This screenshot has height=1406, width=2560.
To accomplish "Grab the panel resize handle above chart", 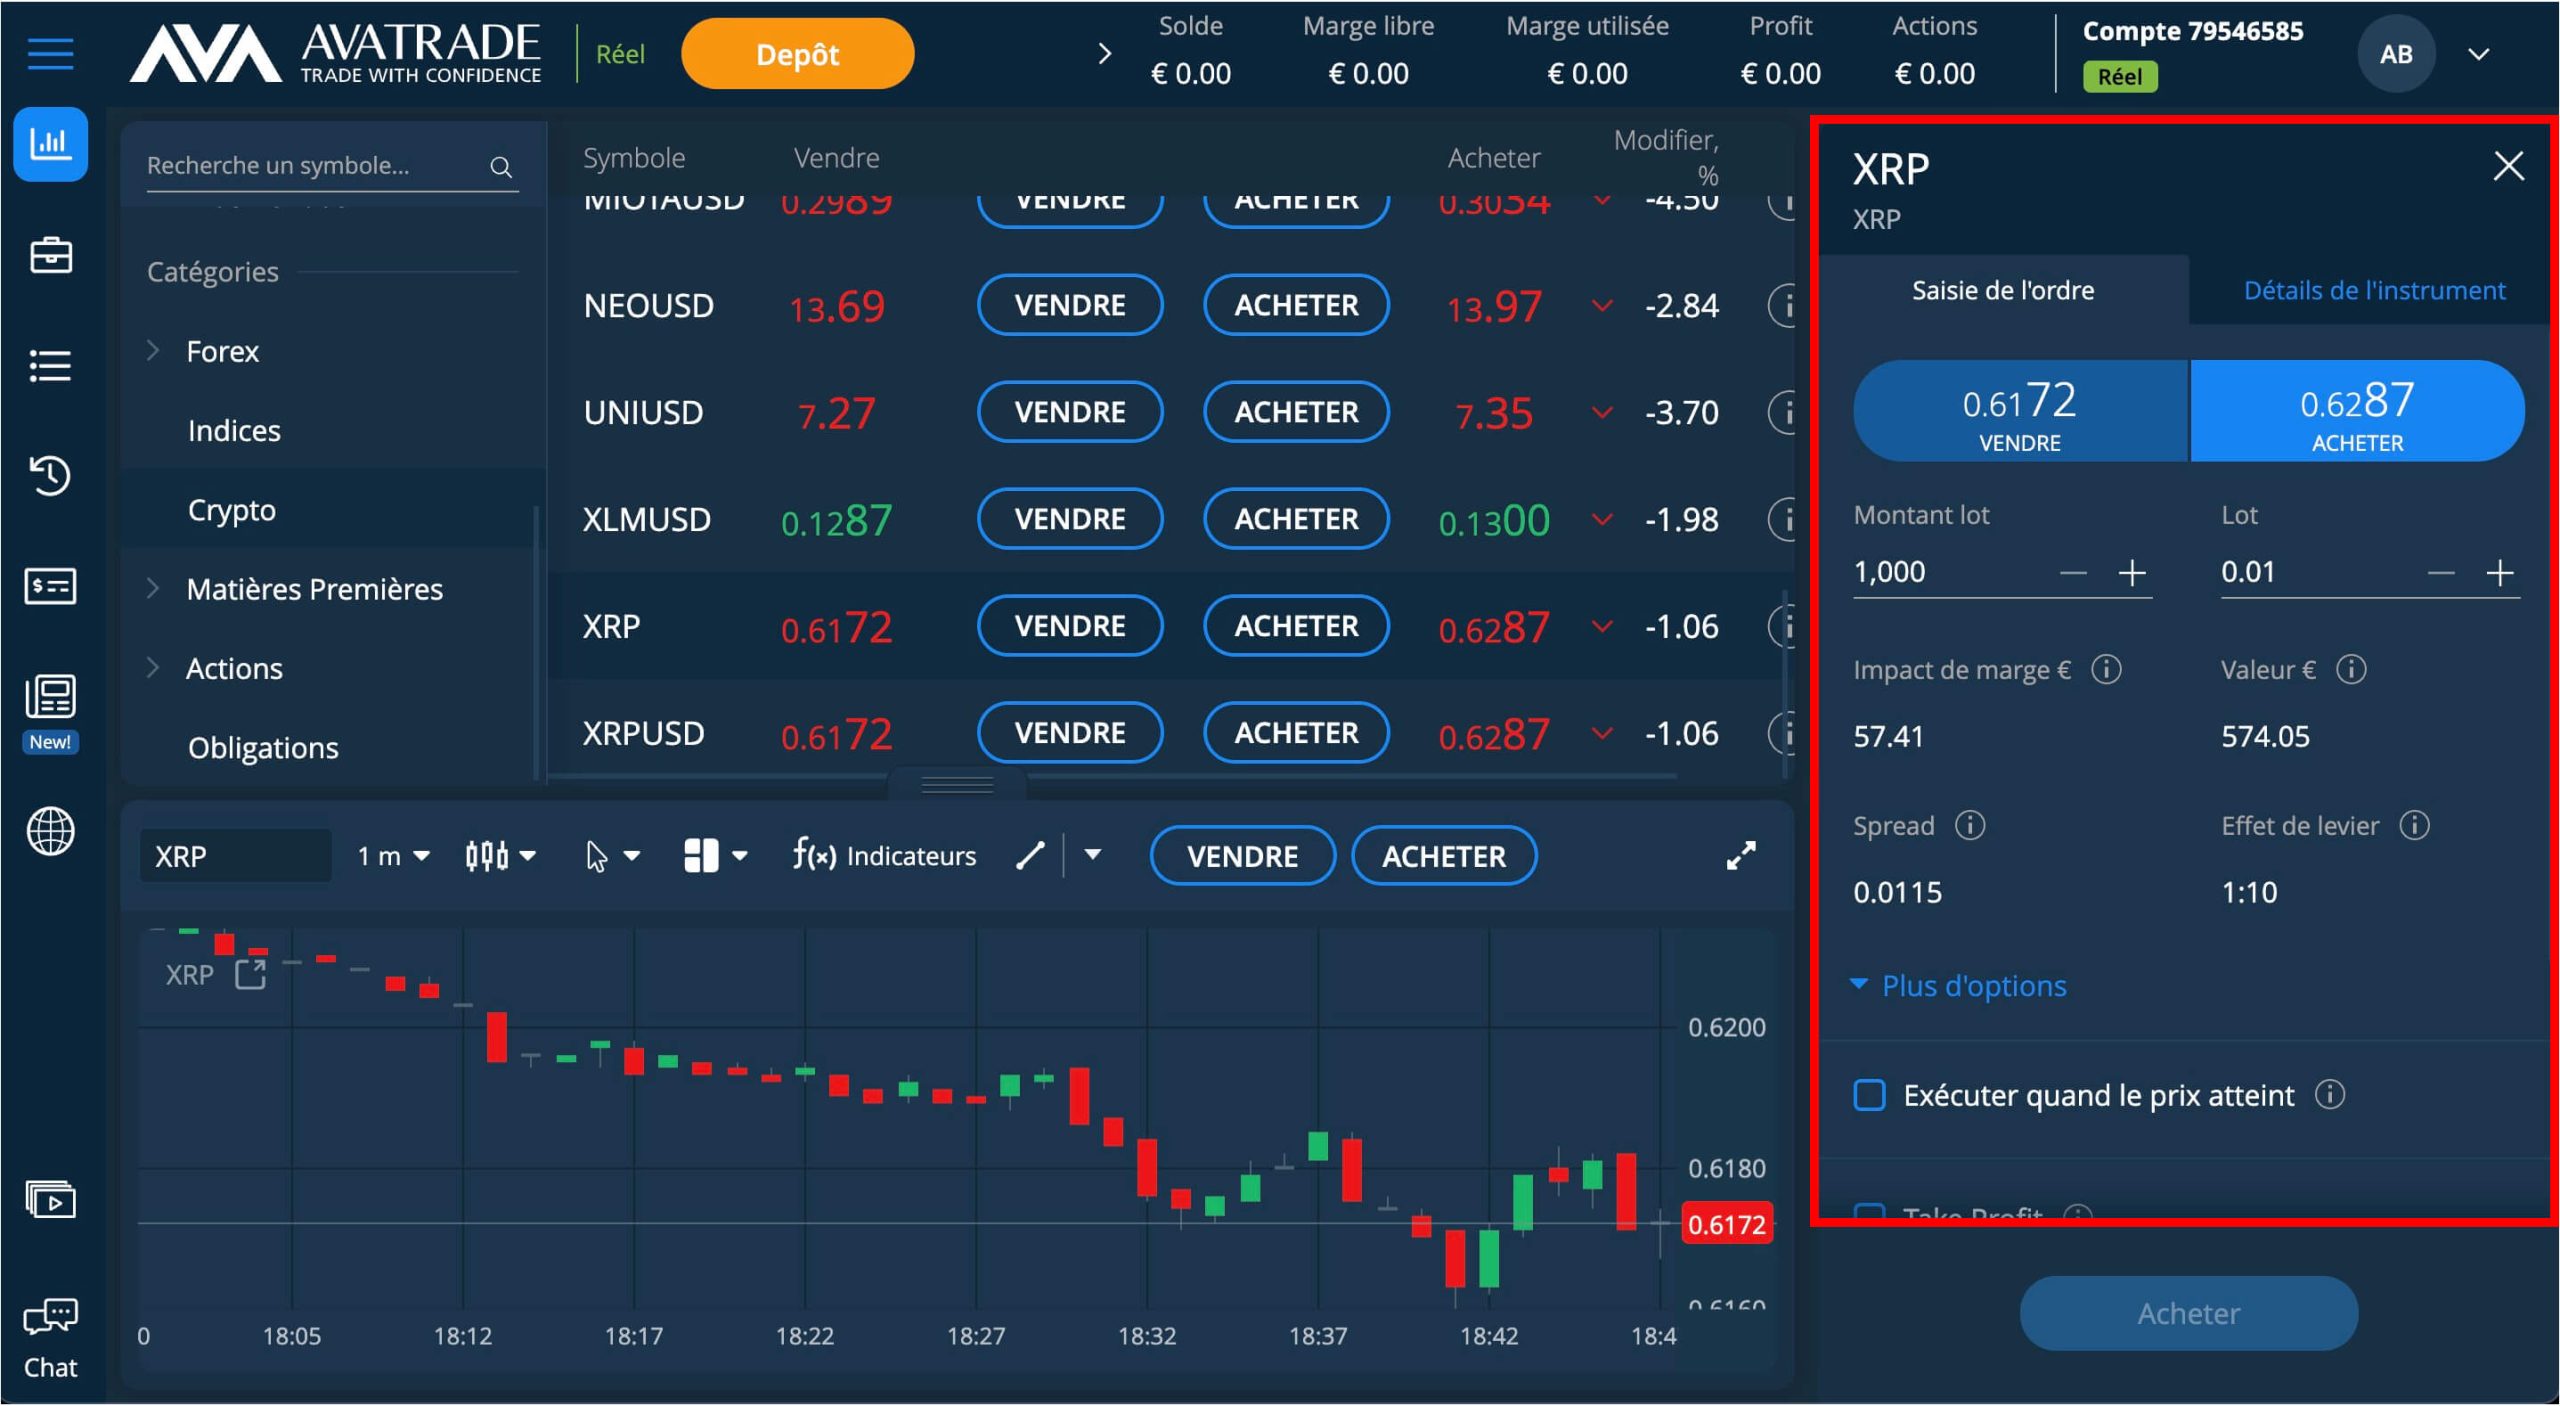I will (957, 785).
